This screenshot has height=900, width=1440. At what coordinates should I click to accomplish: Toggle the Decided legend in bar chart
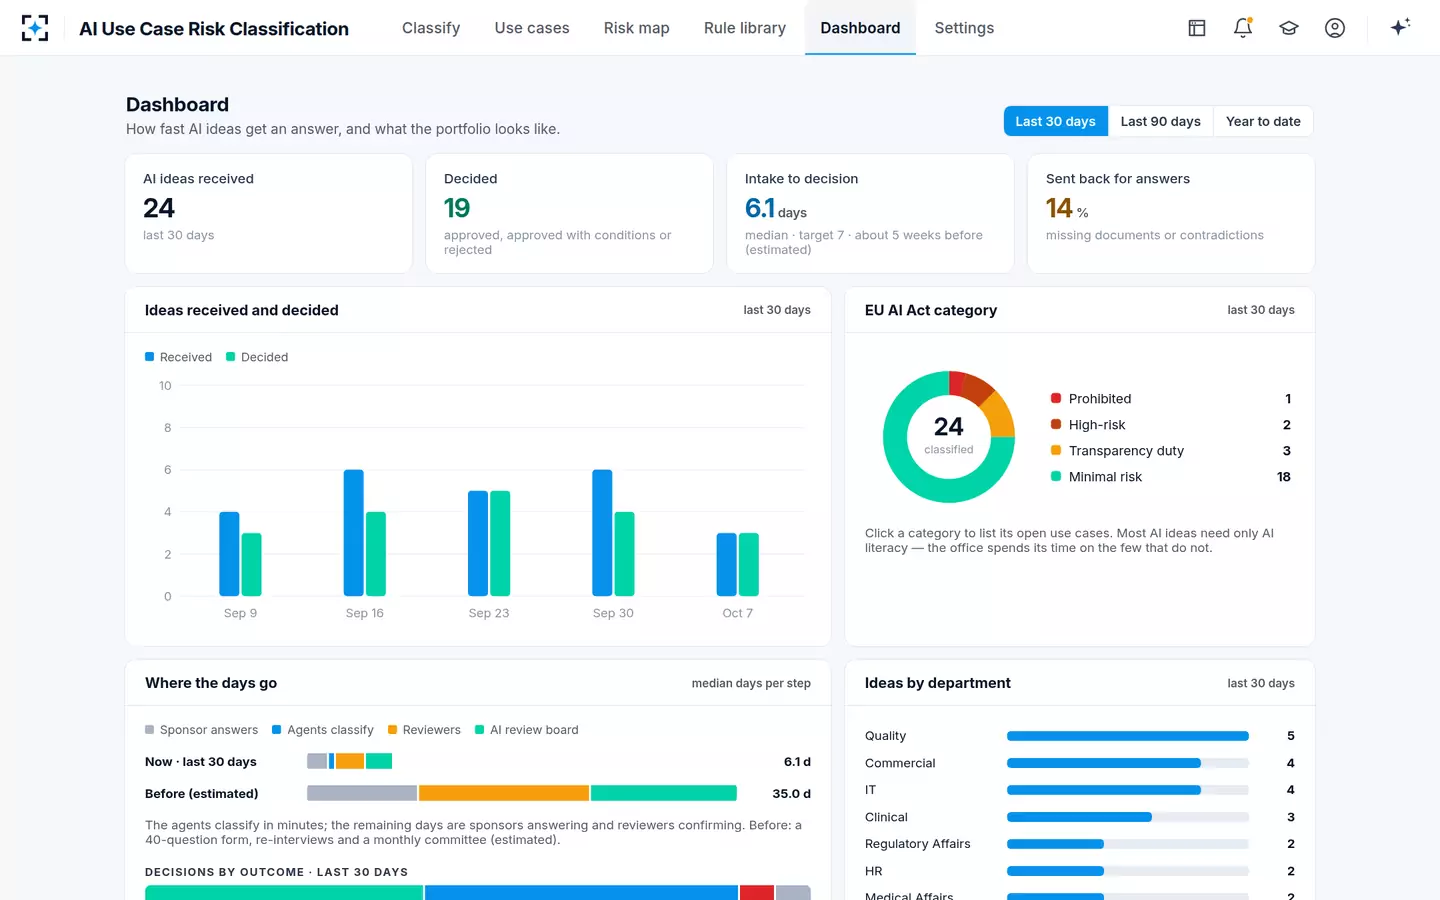257,357
